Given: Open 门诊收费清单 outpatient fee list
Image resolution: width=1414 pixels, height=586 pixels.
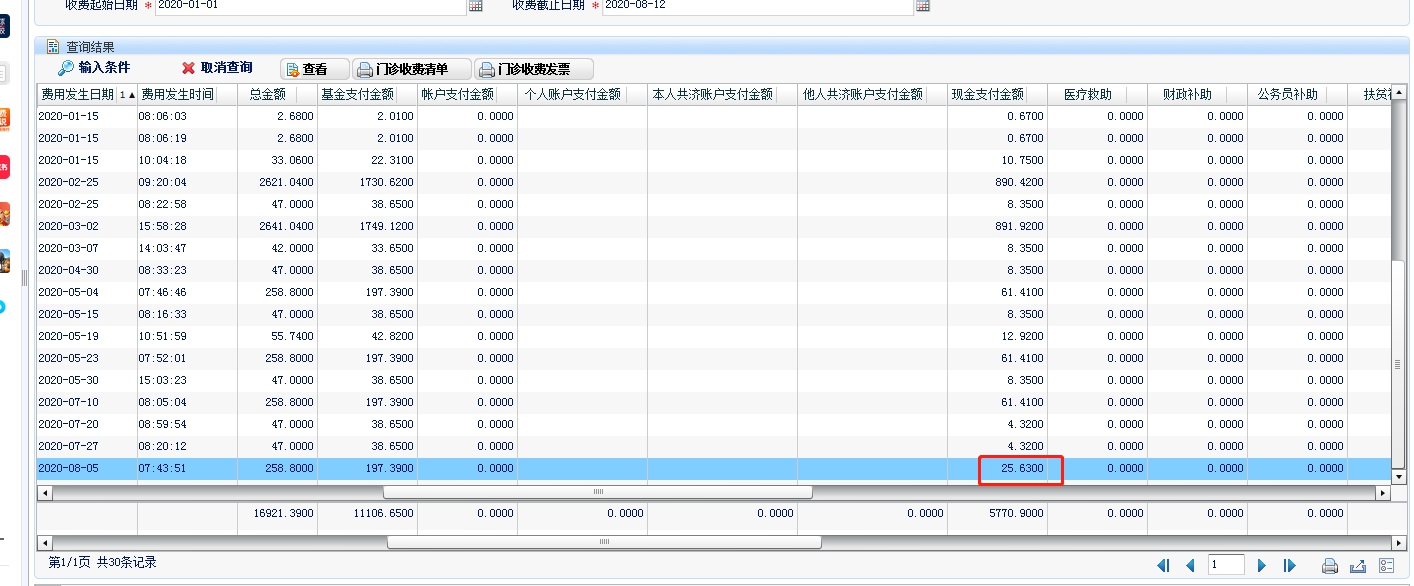Looking at the screenshot, I should click(x=412, y=69).
